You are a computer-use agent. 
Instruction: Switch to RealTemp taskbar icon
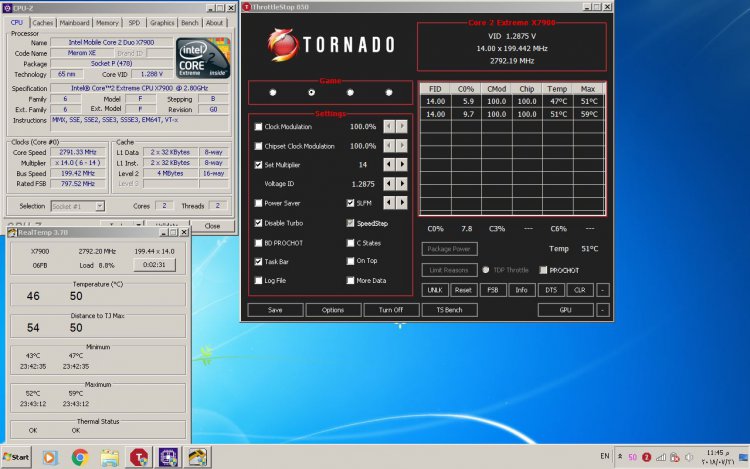198,457
